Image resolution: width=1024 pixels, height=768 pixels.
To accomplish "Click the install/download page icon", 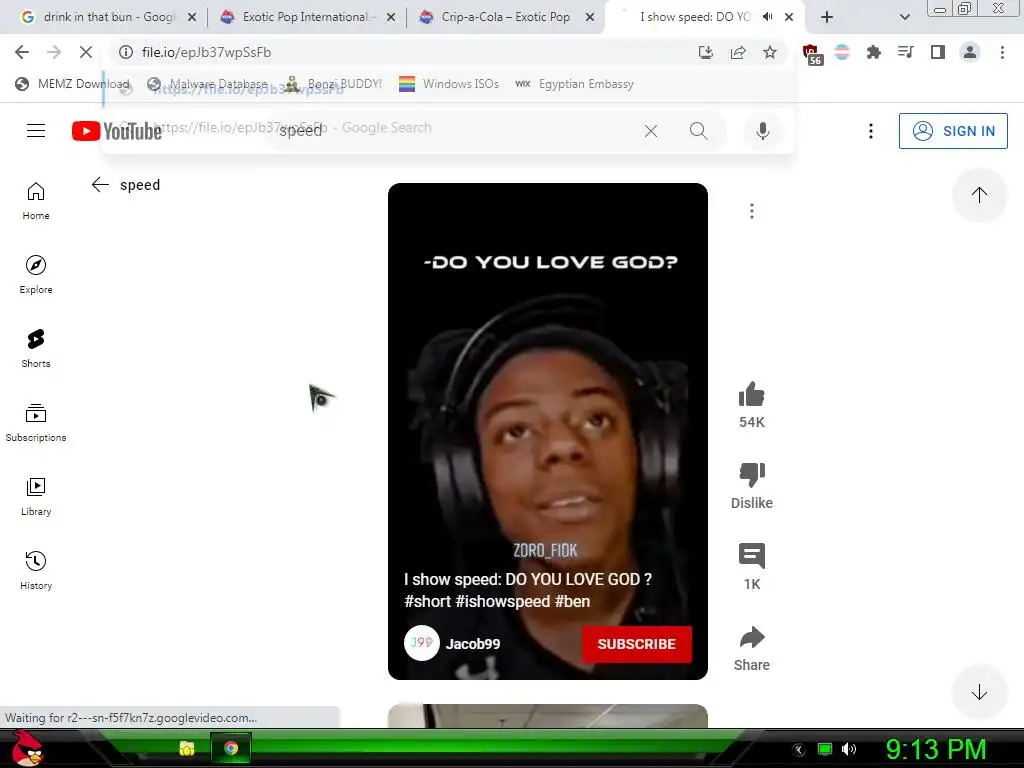I will [x=706, y=52].
